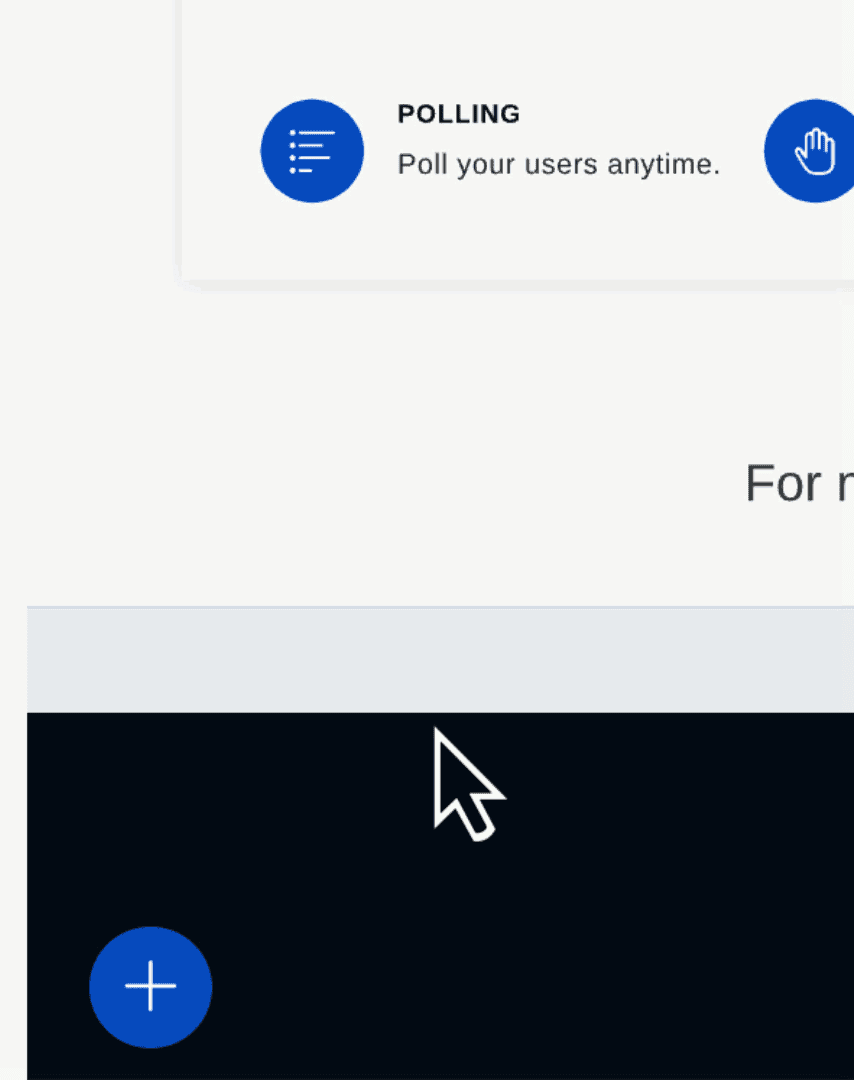Click the word "Poll" starting the description
Screen dimensions: 854x1080
click(422, 165)
